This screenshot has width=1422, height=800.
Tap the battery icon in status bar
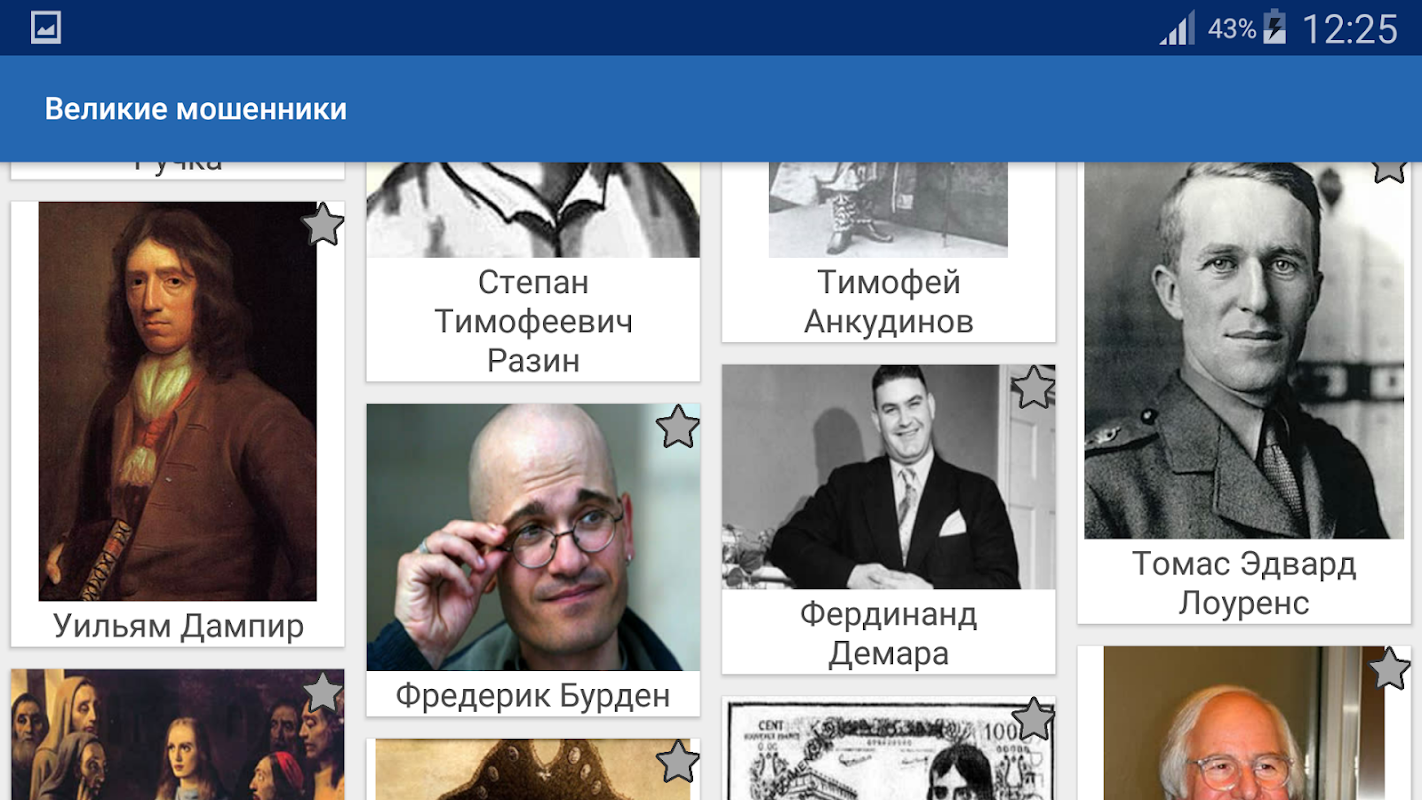tap(1274, 27)
